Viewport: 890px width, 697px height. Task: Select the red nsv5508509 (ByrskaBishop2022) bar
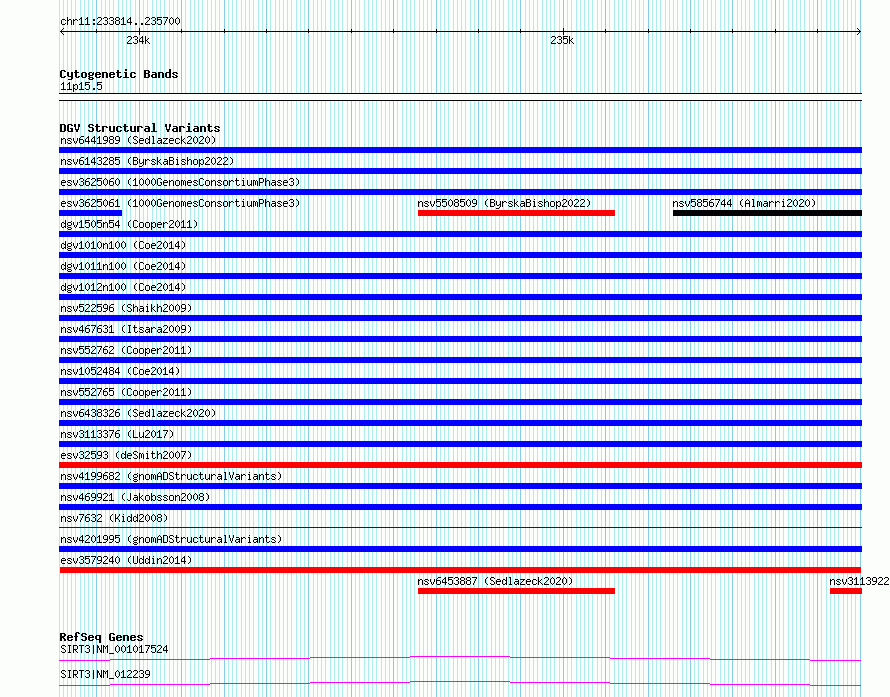click(x=515, y=213)
